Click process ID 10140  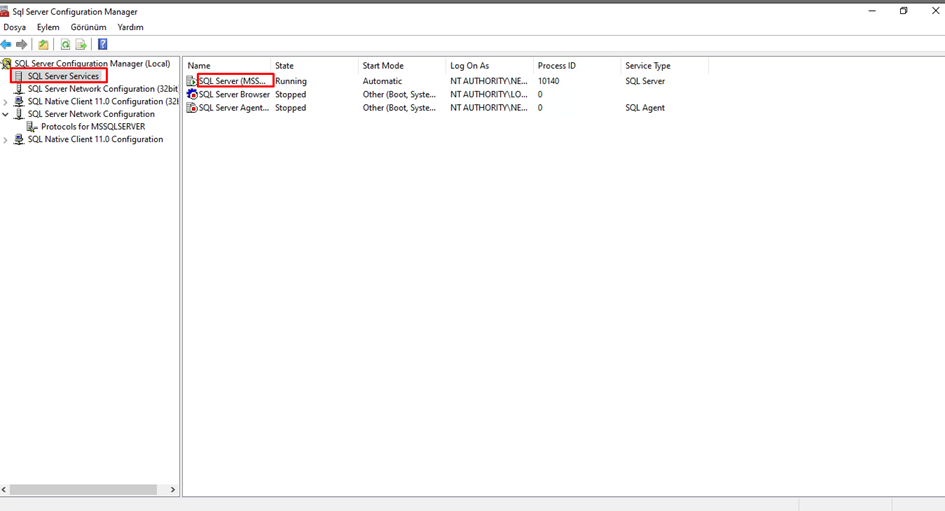(x=548, y=81)
